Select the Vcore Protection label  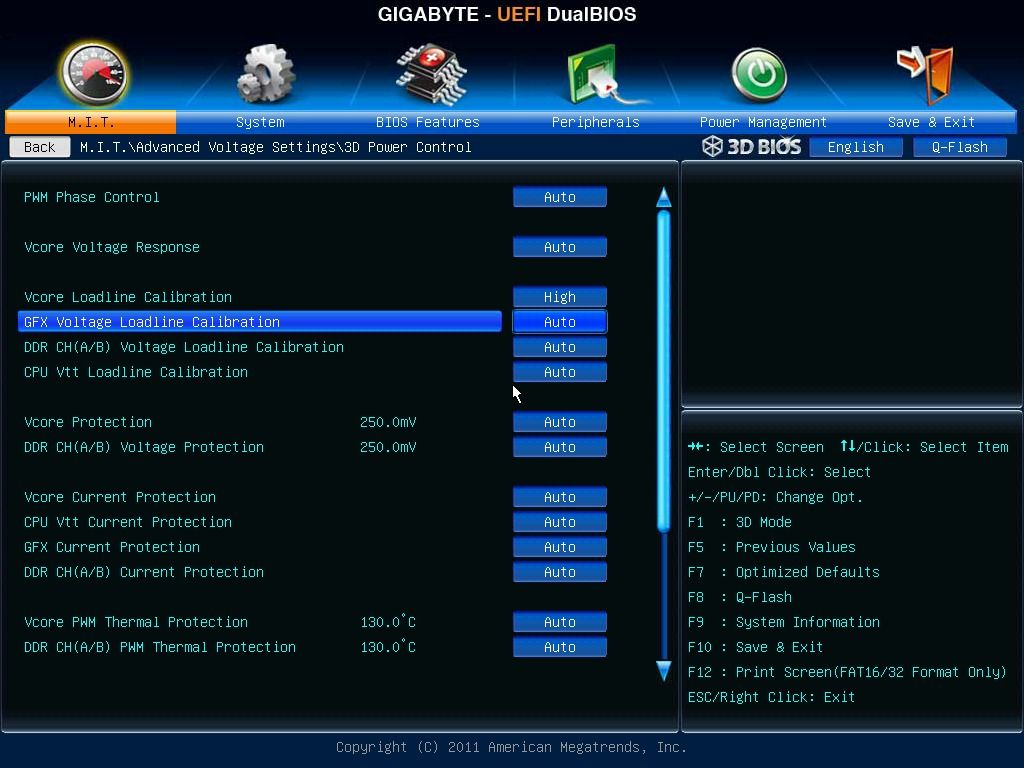pos(88,422)
